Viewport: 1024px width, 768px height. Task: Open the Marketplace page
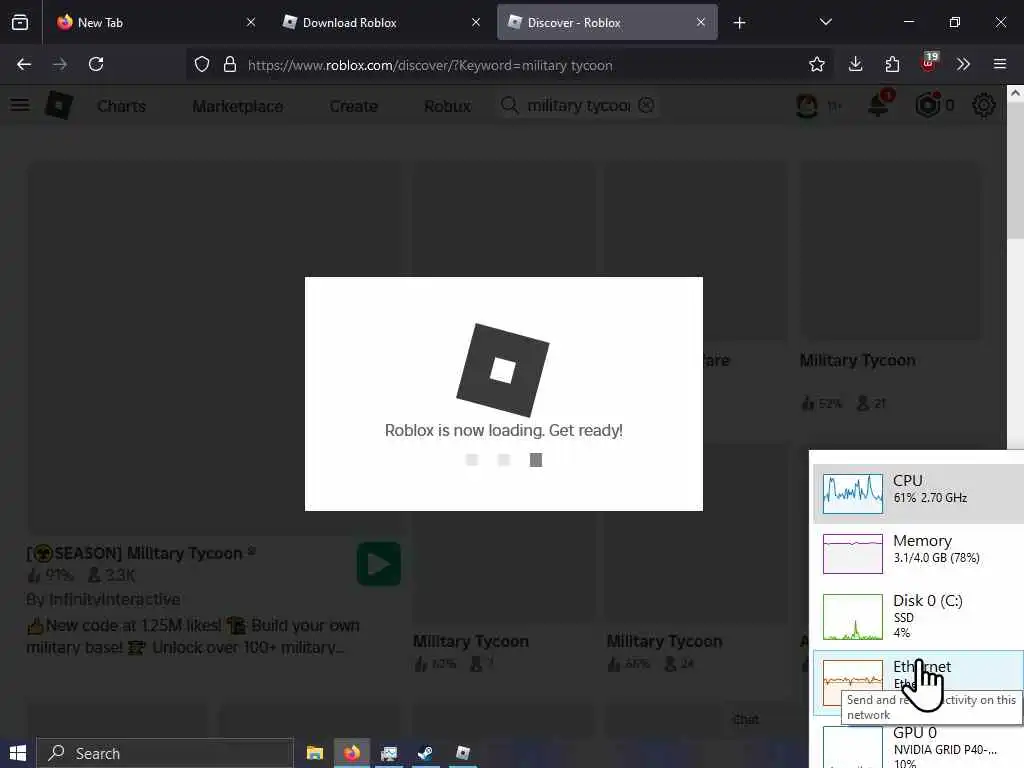click(x=238, y=106)
